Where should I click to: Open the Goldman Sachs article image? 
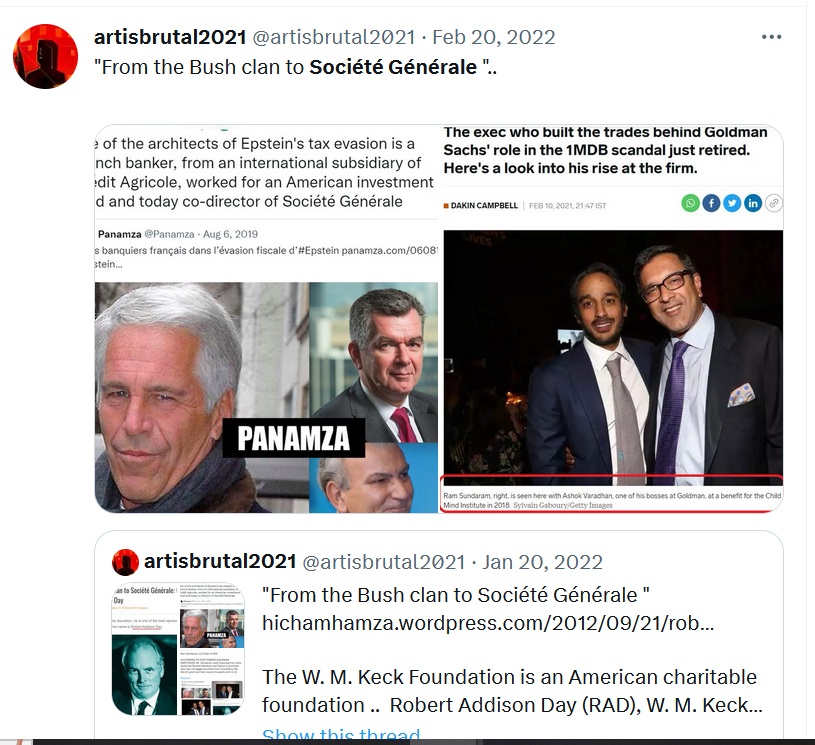(x=612, y=319)
